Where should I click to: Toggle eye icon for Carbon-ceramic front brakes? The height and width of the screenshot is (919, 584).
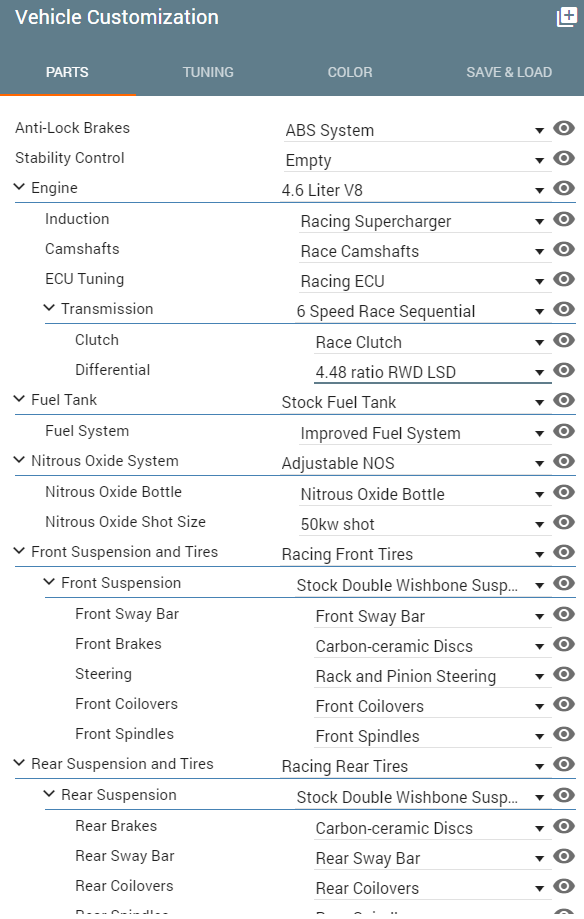coord(564,644)
